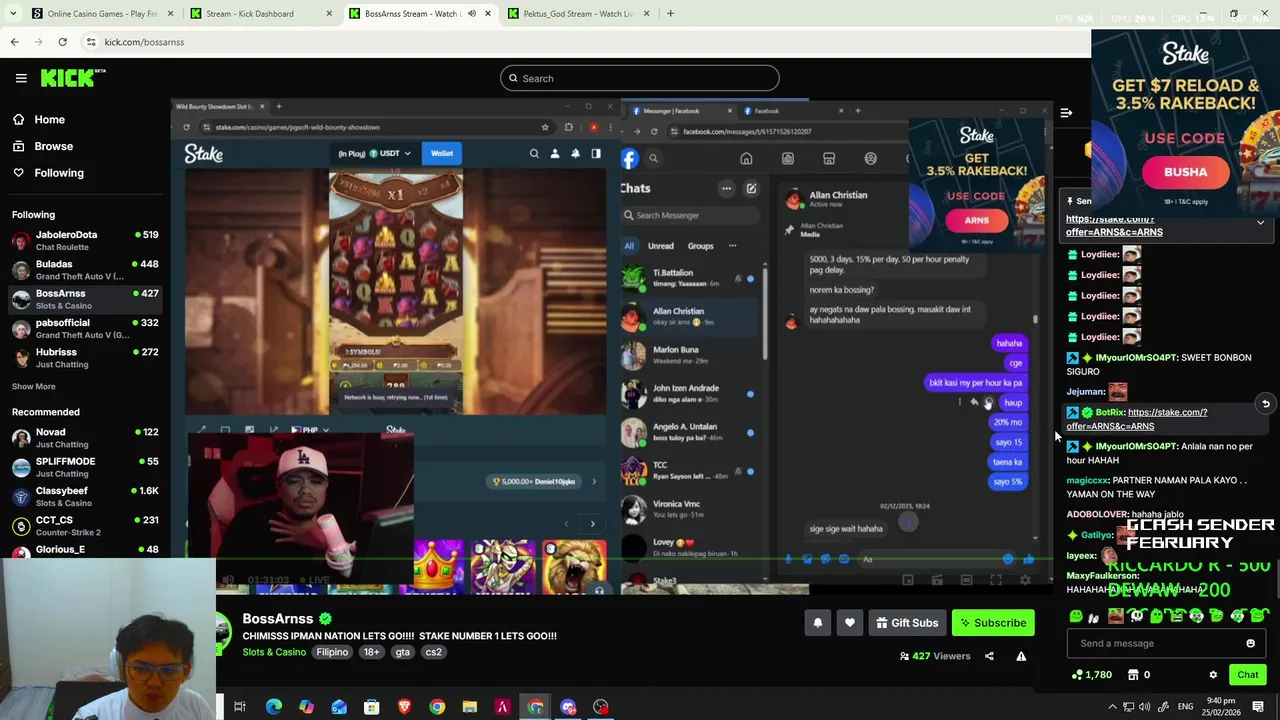Collapse the chat panel
Viewport: 1280px width, 720px height.
point(1066,113)
